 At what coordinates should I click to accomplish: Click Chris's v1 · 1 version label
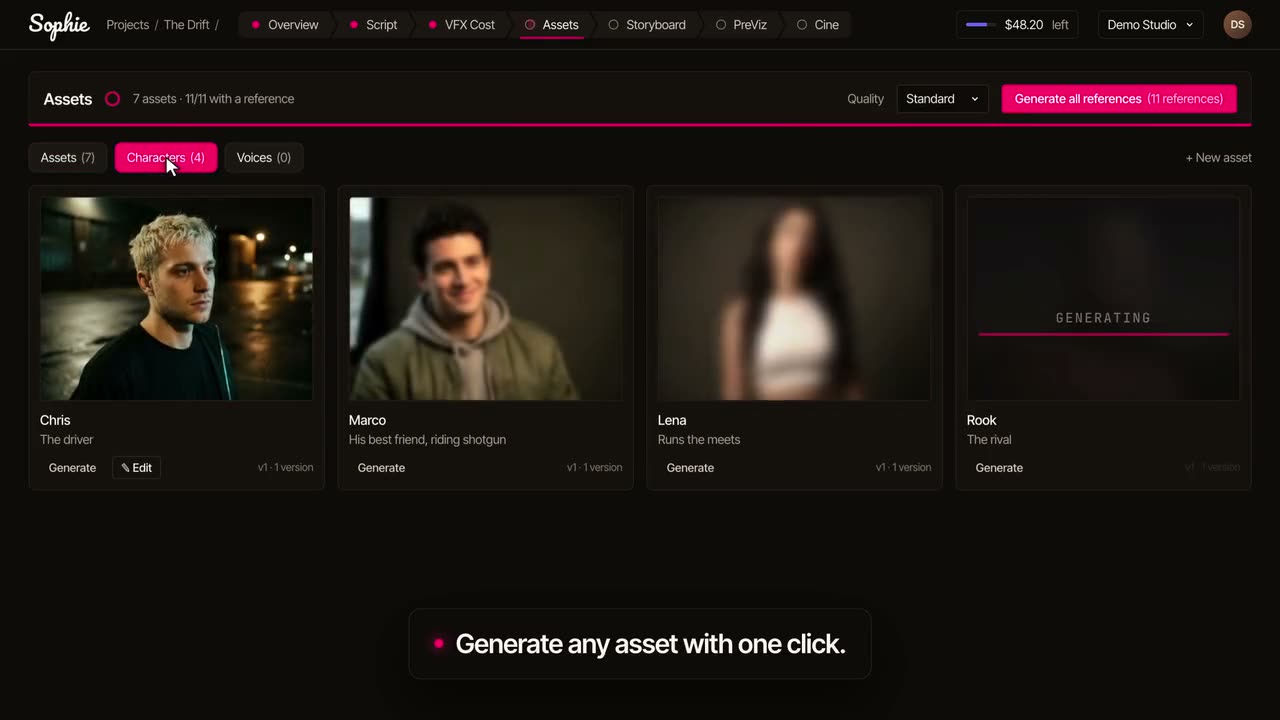285,468
